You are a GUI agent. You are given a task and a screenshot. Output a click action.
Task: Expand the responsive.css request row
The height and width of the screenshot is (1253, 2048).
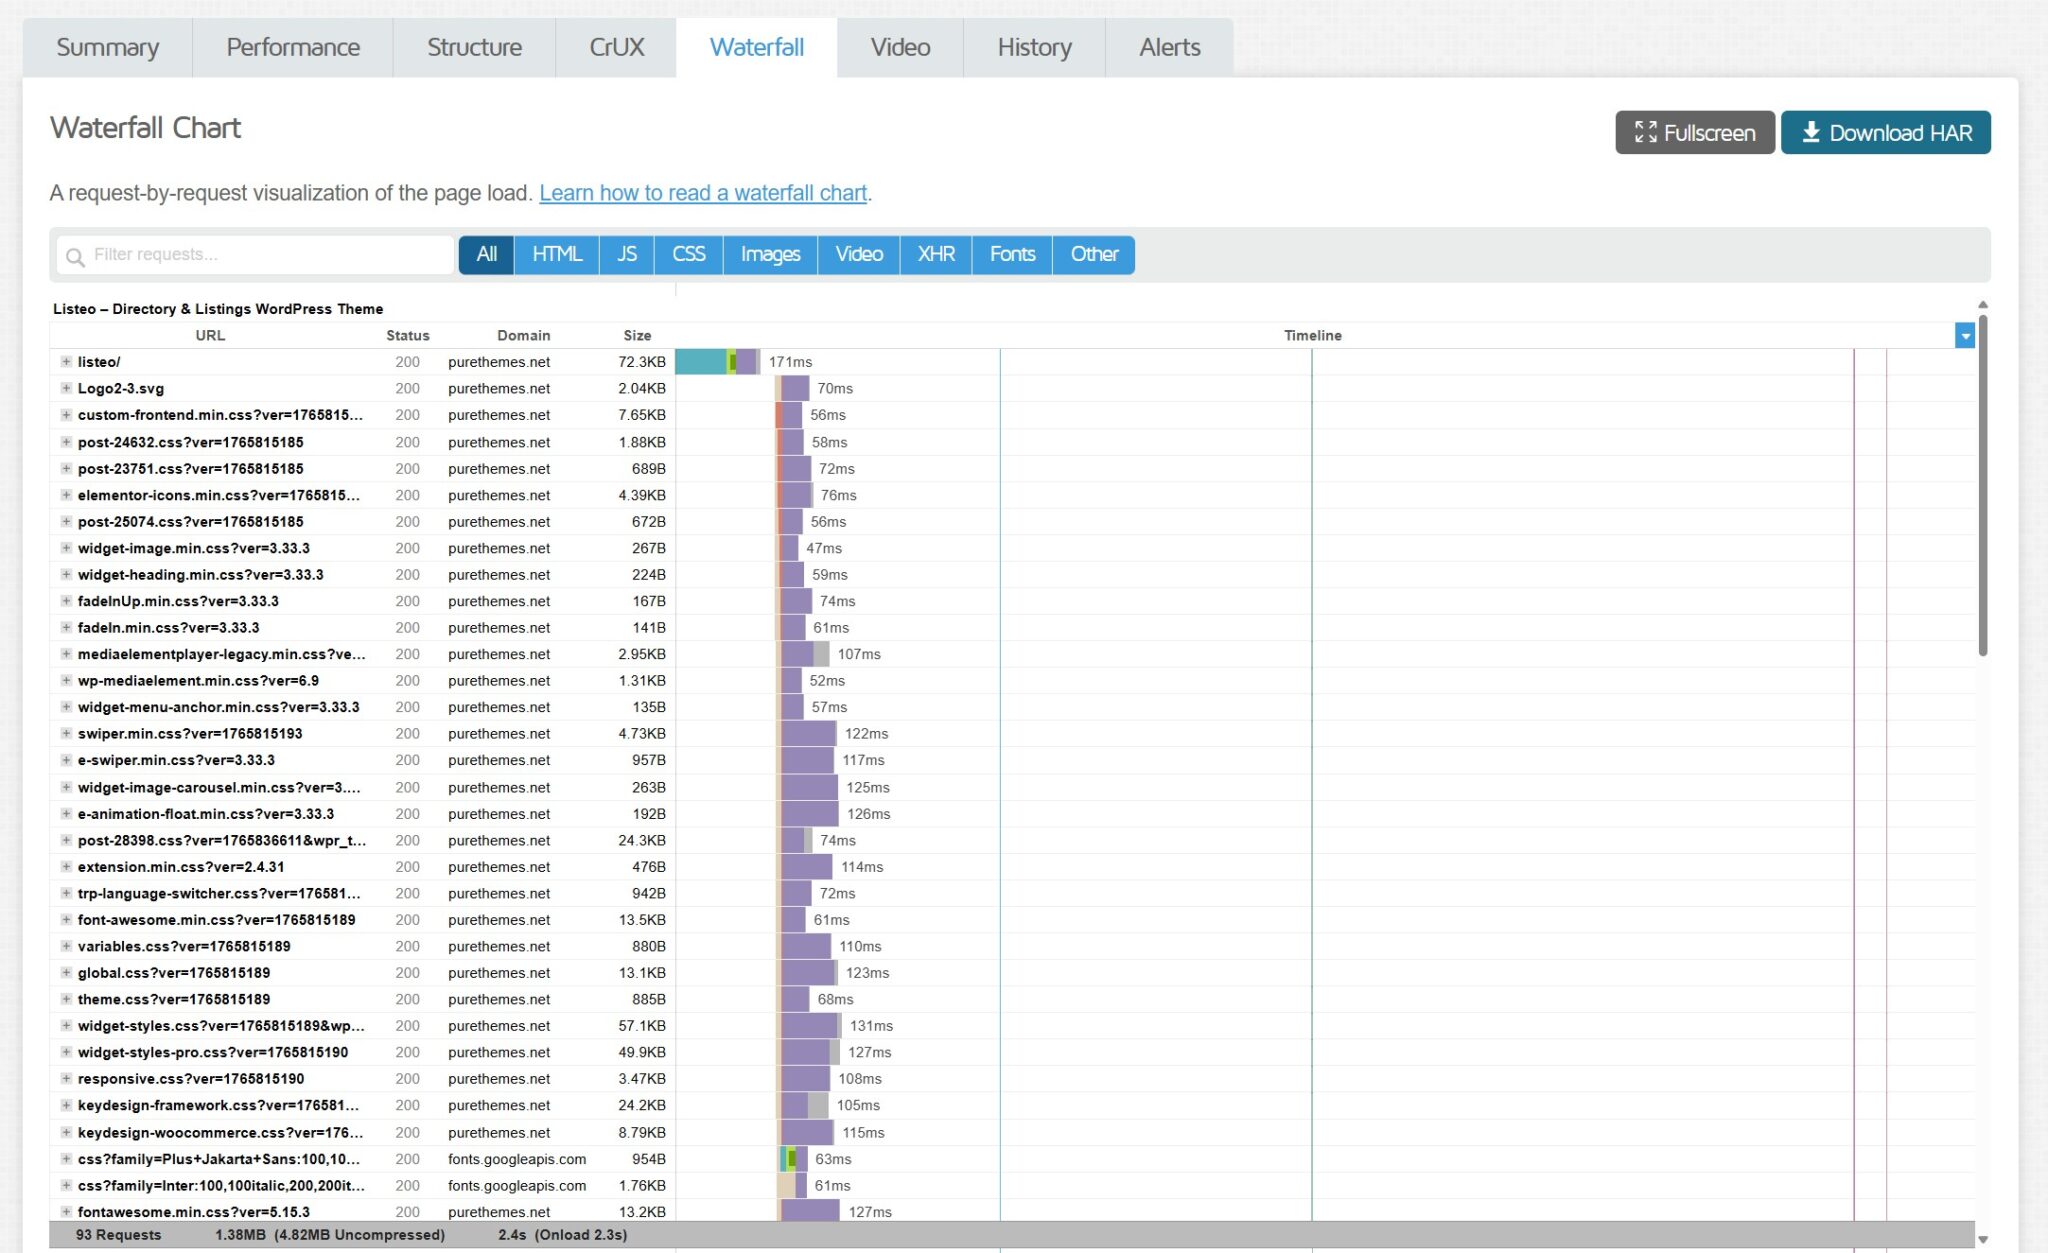coord(66,1078)
